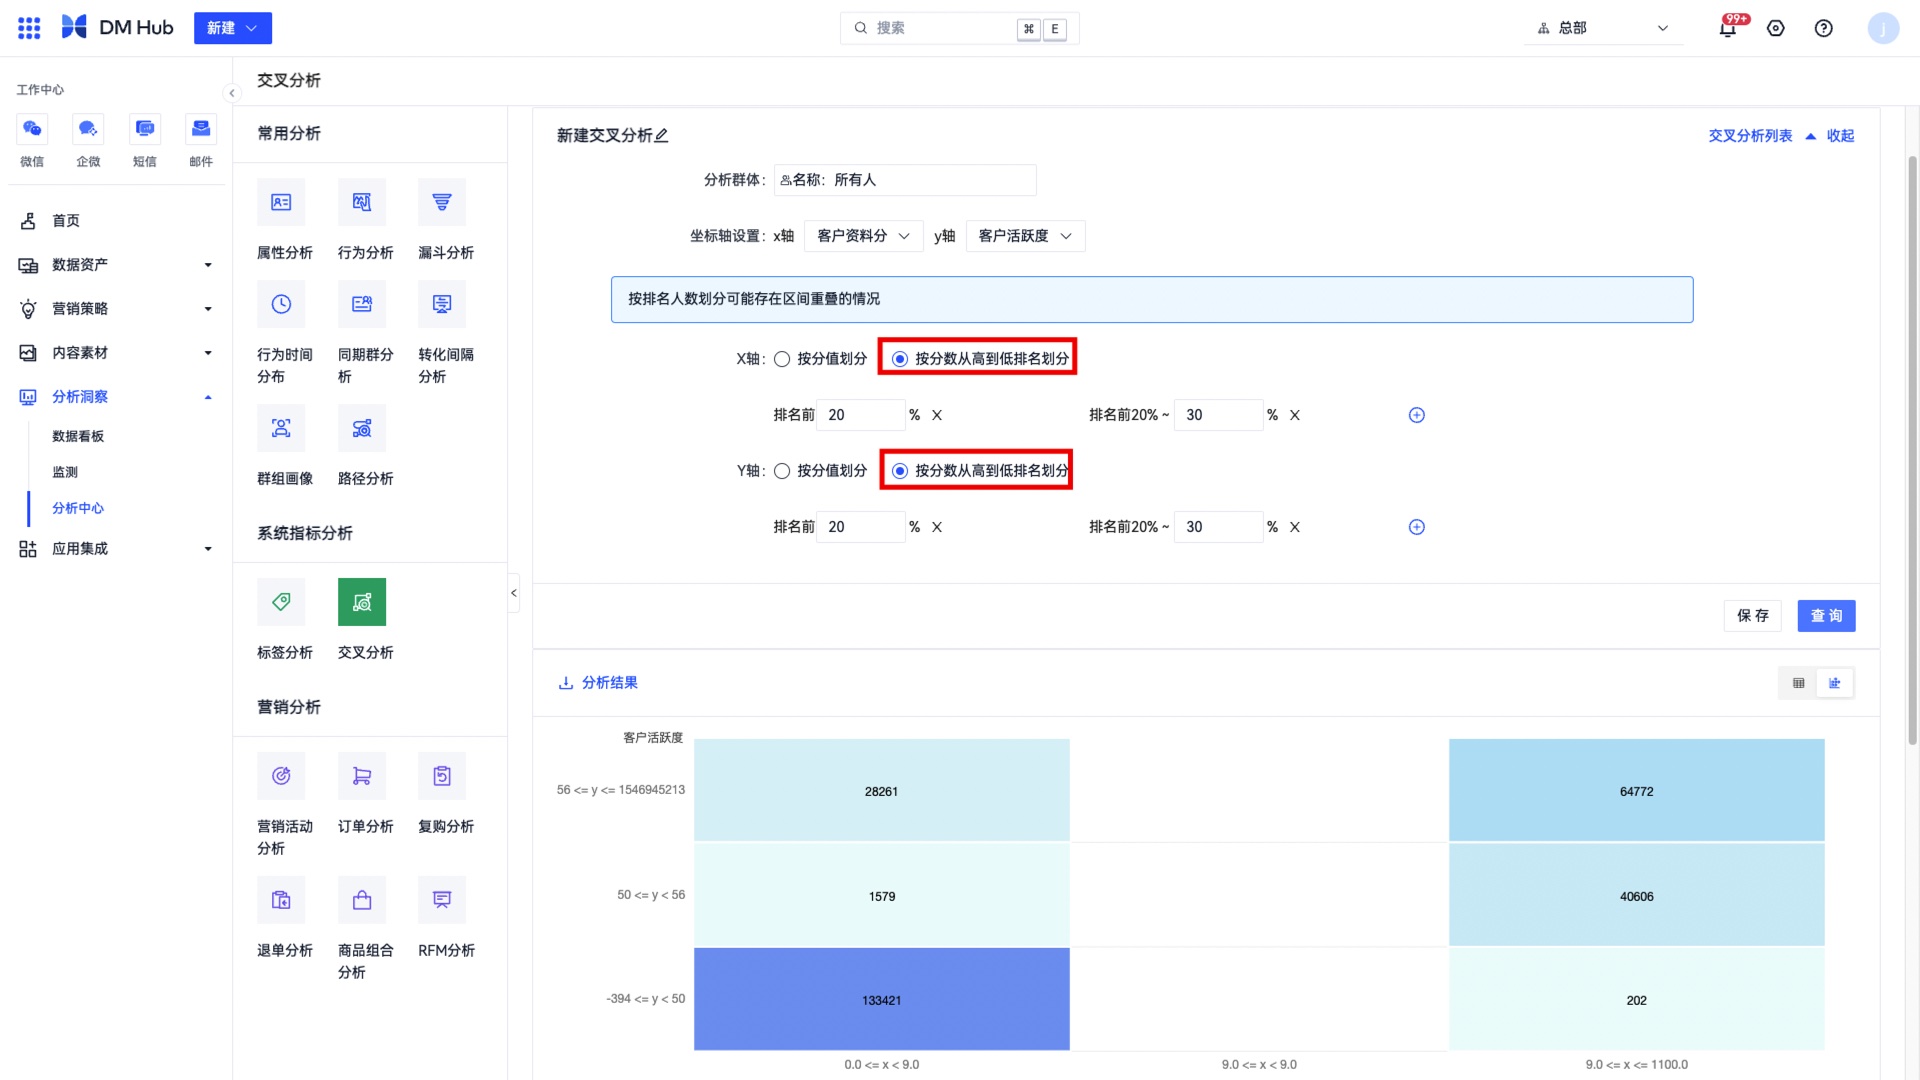Viewport: 1920px width, 1080px height.
Task: Open 路径分析 path analysis icon
Action: 362,428
